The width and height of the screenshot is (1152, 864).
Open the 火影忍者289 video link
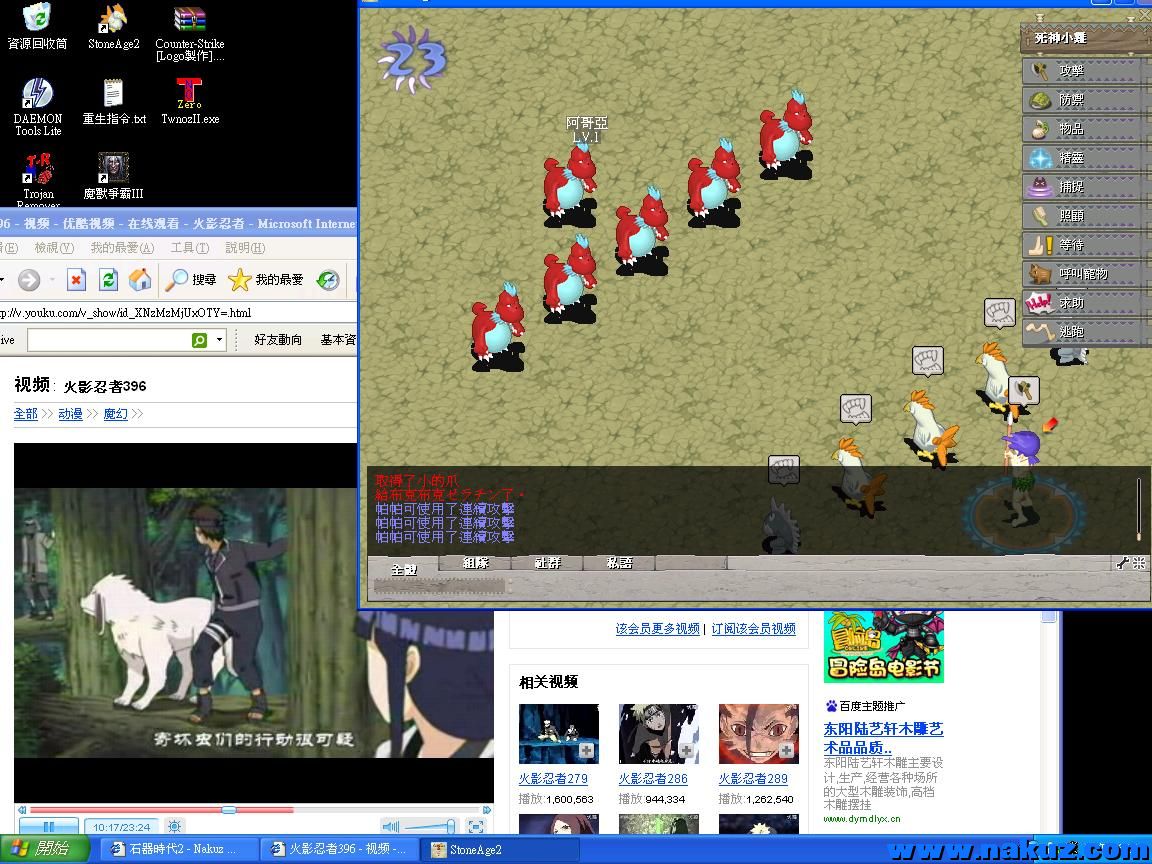(753, 779)
